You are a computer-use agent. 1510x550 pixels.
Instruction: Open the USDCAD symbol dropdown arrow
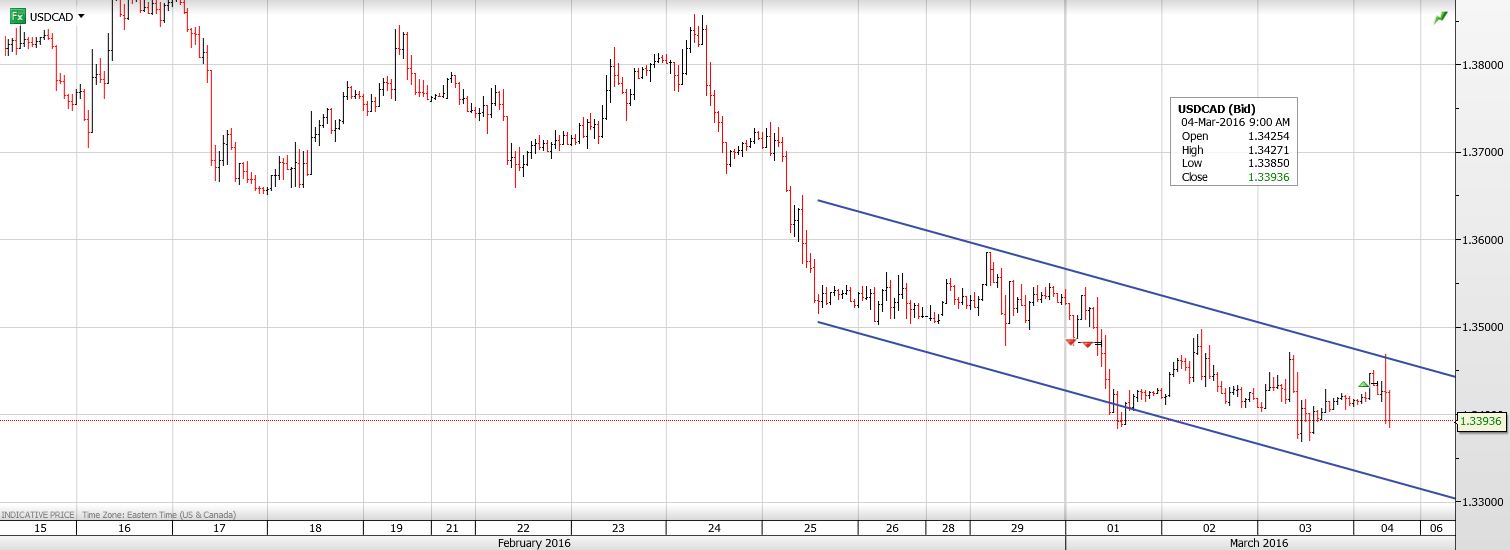[x=81, y=16]
